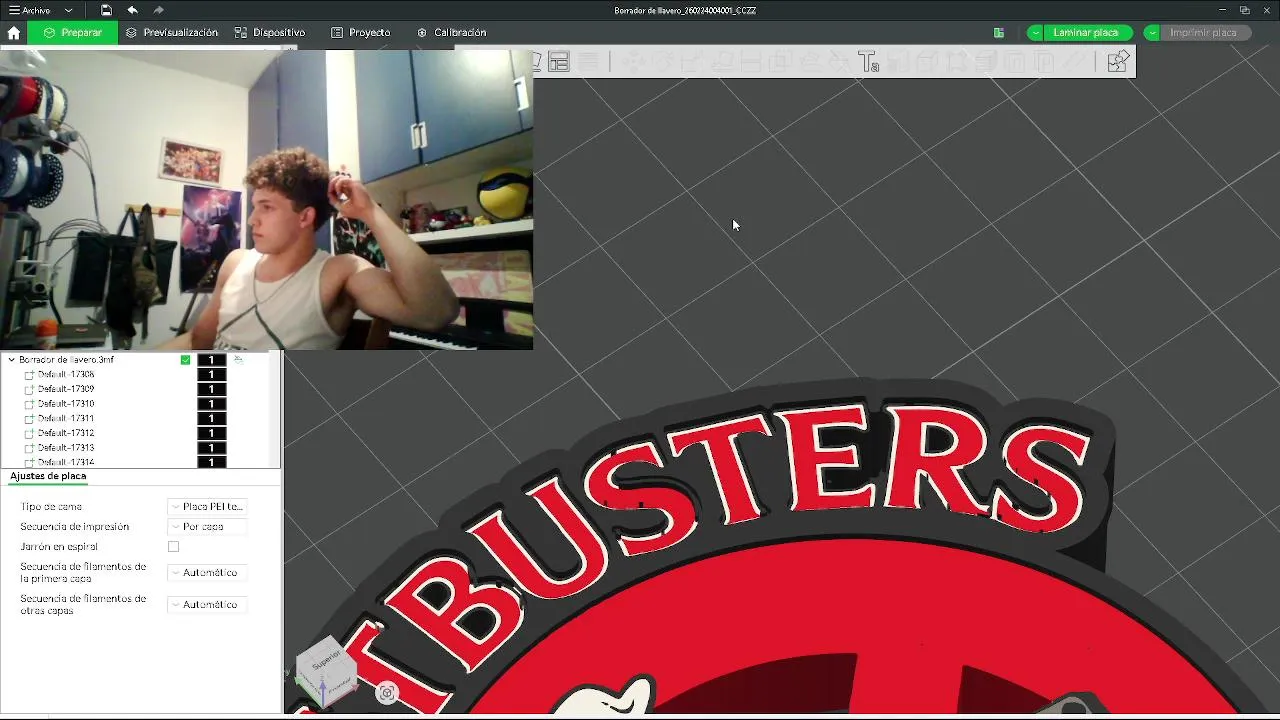Click the Tipo de cama label
The height and width of the screenshot is (720, 1280).
pos(51,507)
